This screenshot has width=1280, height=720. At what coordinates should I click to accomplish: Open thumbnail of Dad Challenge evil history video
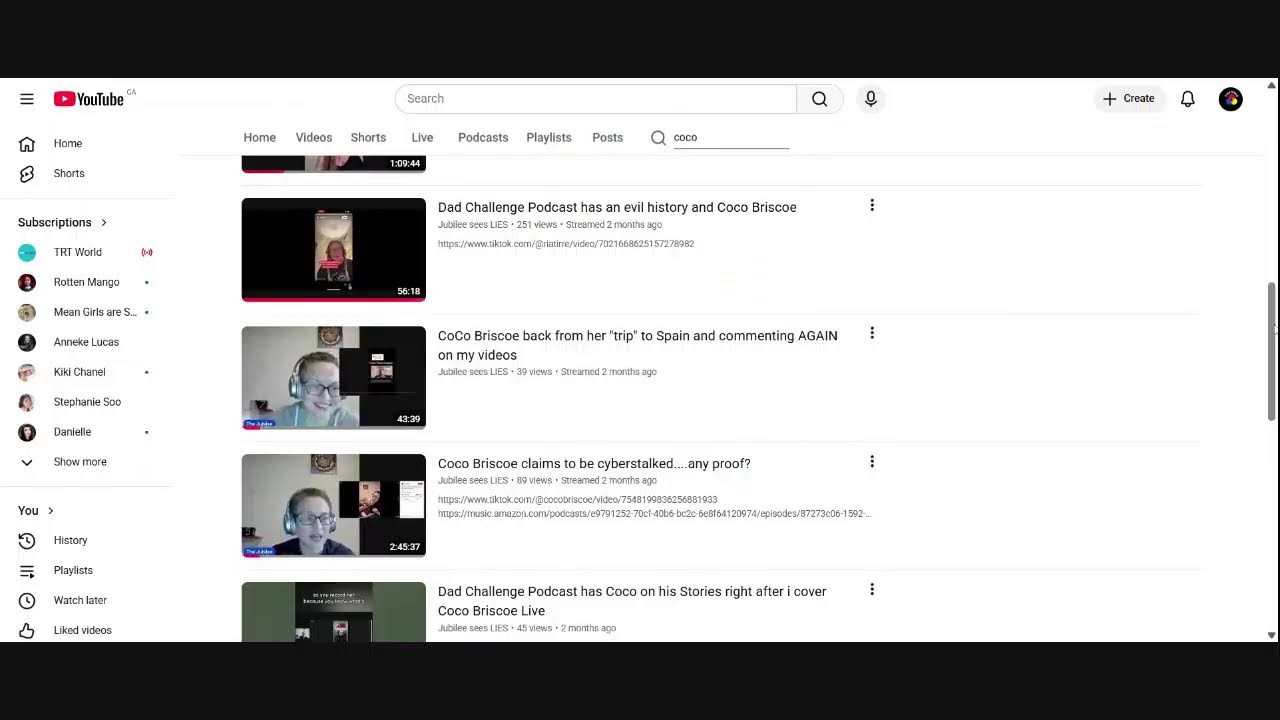[333, 250]
